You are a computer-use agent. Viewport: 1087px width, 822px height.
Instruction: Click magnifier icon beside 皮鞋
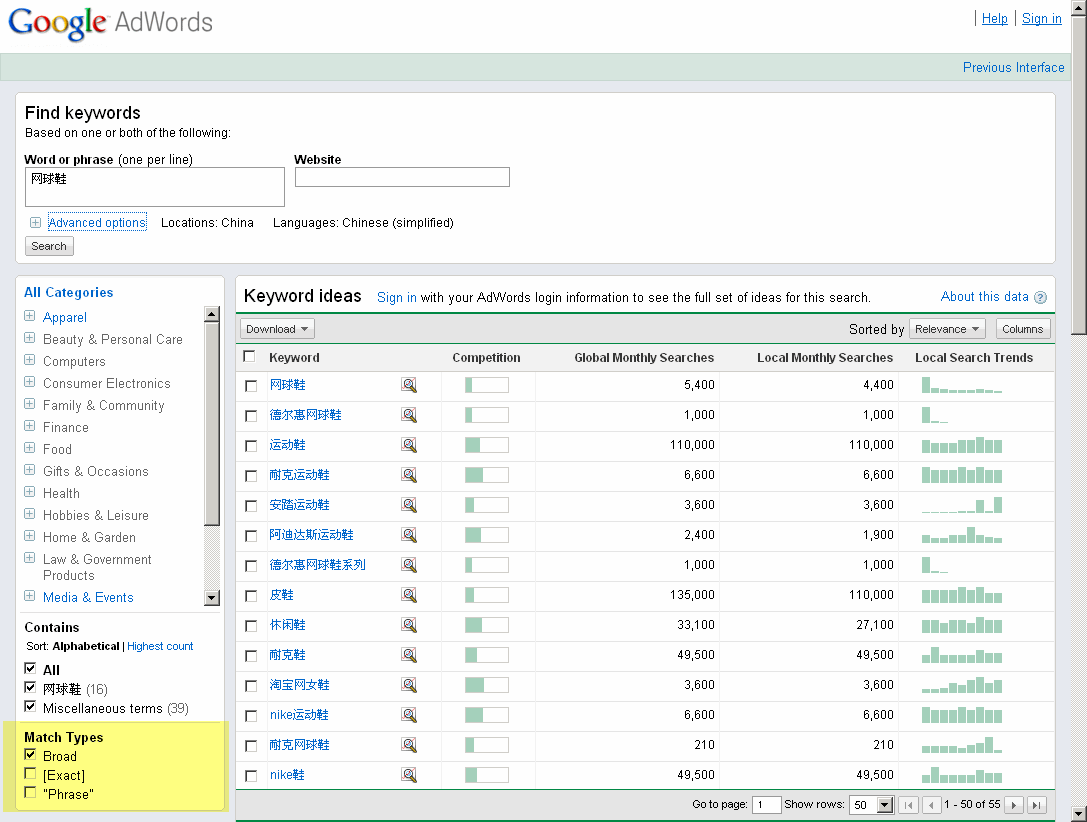[x=409, y=595]
